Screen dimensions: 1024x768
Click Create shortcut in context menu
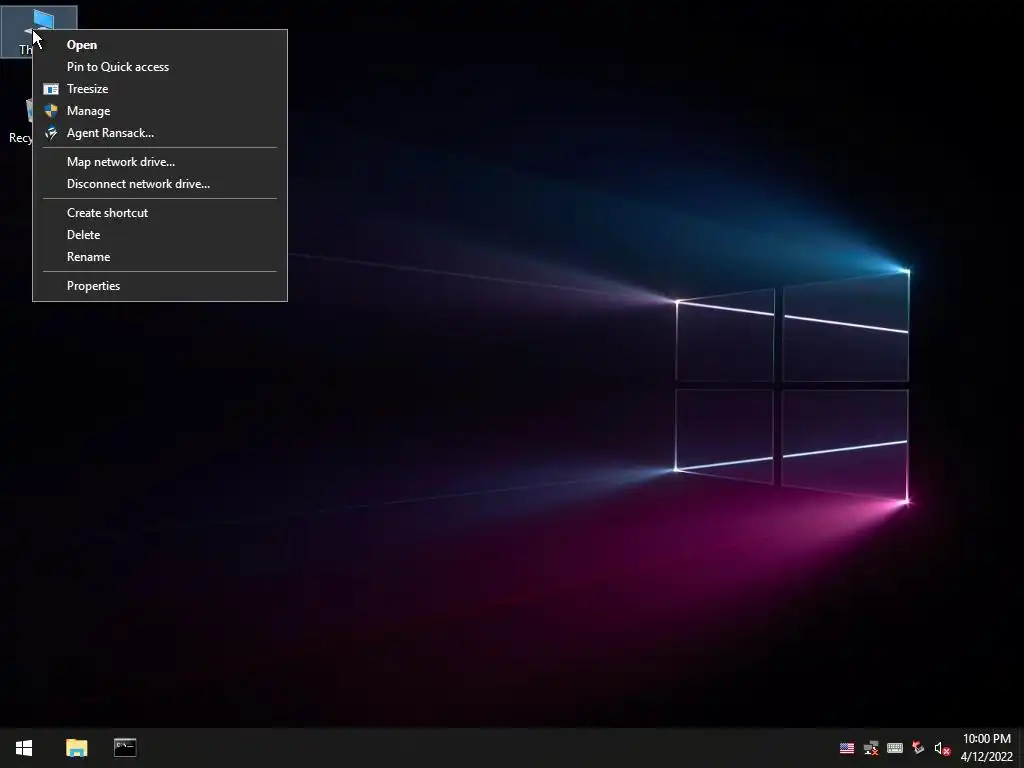click(160, 213)
